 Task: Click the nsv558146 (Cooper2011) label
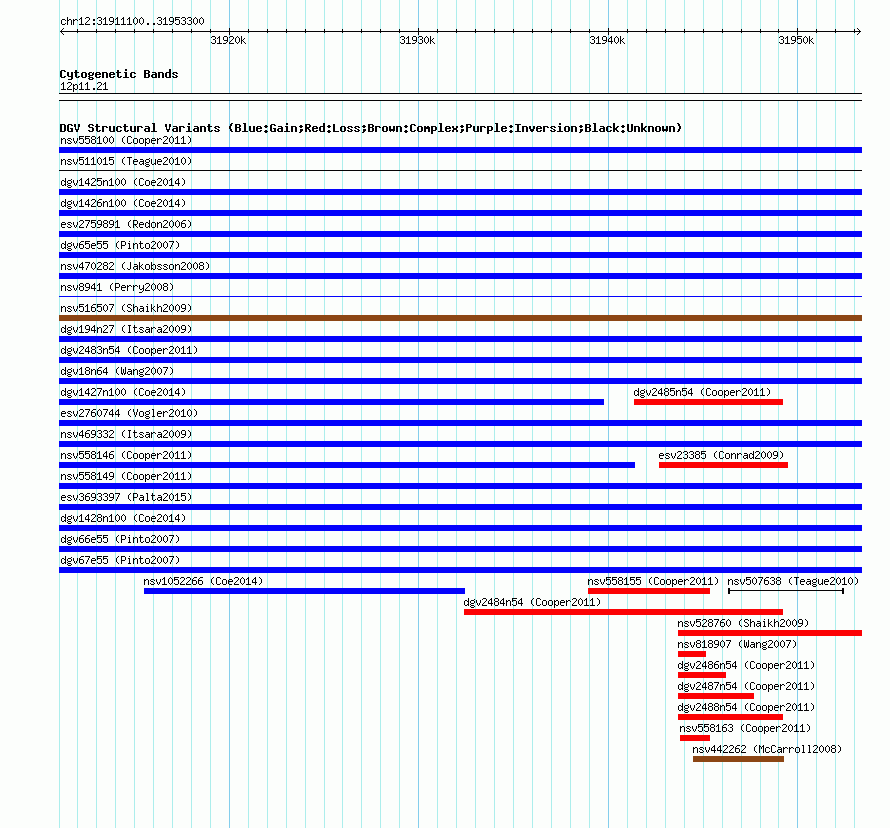(x=126, y=455)
